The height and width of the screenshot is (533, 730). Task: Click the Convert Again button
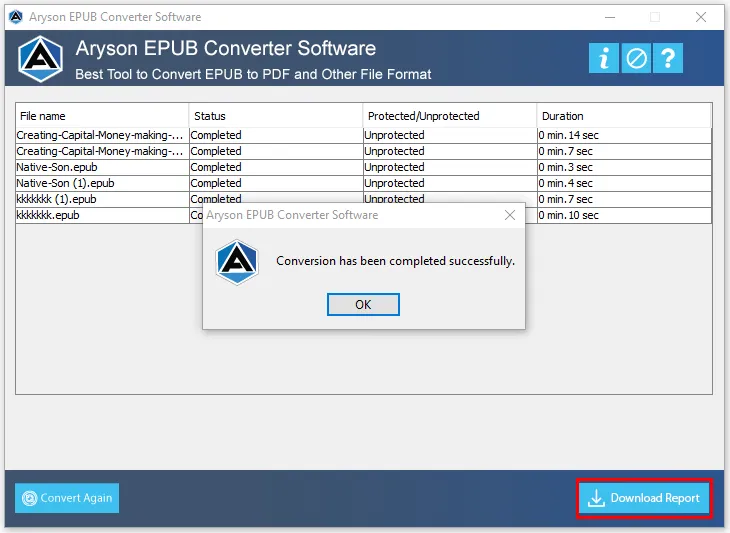pos(67,498)
